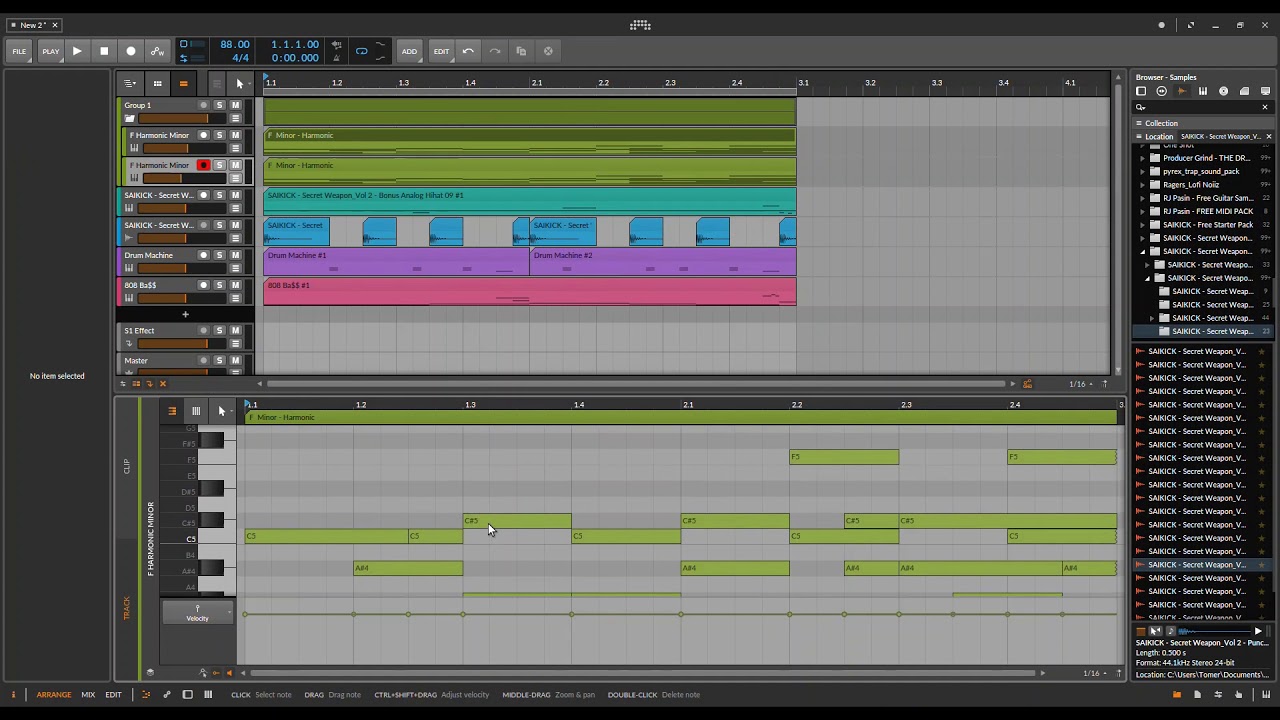This screenshot has width=1280, height=720.
Task: Switch to clip launcher view icon in arranger
Action: [x=157, y=83]
